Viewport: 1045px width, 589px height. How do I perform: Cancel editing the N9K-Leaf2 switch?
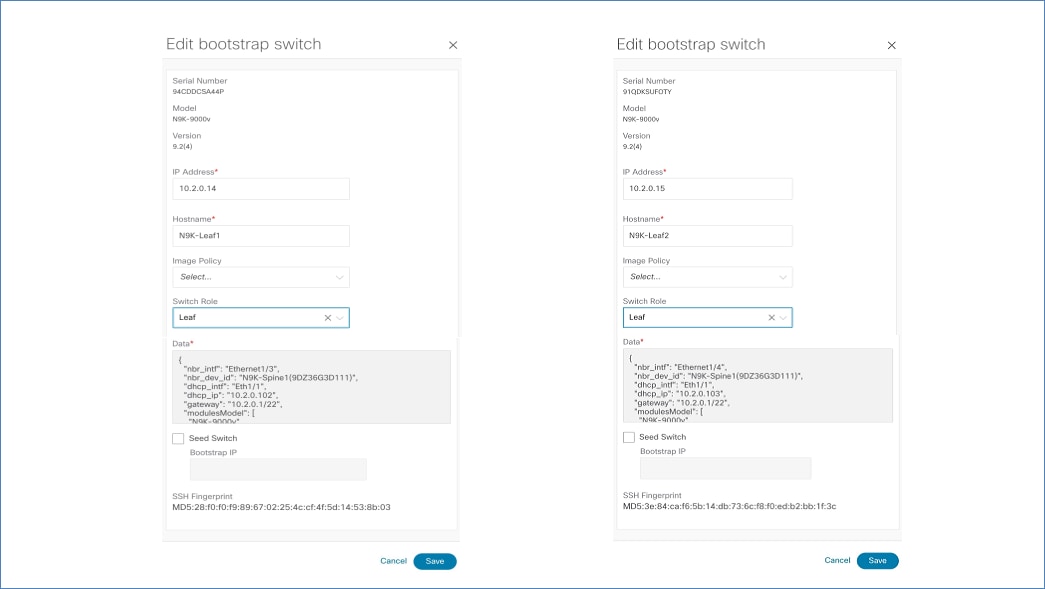[837, 560]
